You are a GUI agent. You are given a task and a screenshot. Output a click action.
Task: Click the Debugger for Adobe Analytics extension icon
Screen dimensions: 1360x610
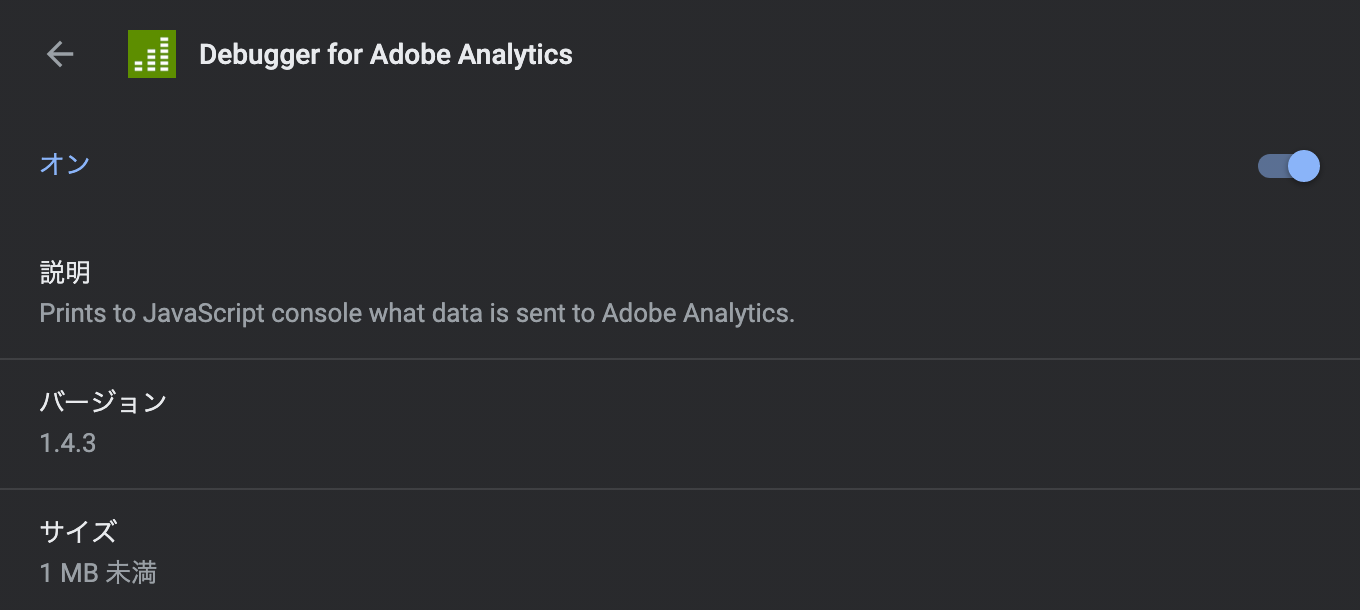151,54
